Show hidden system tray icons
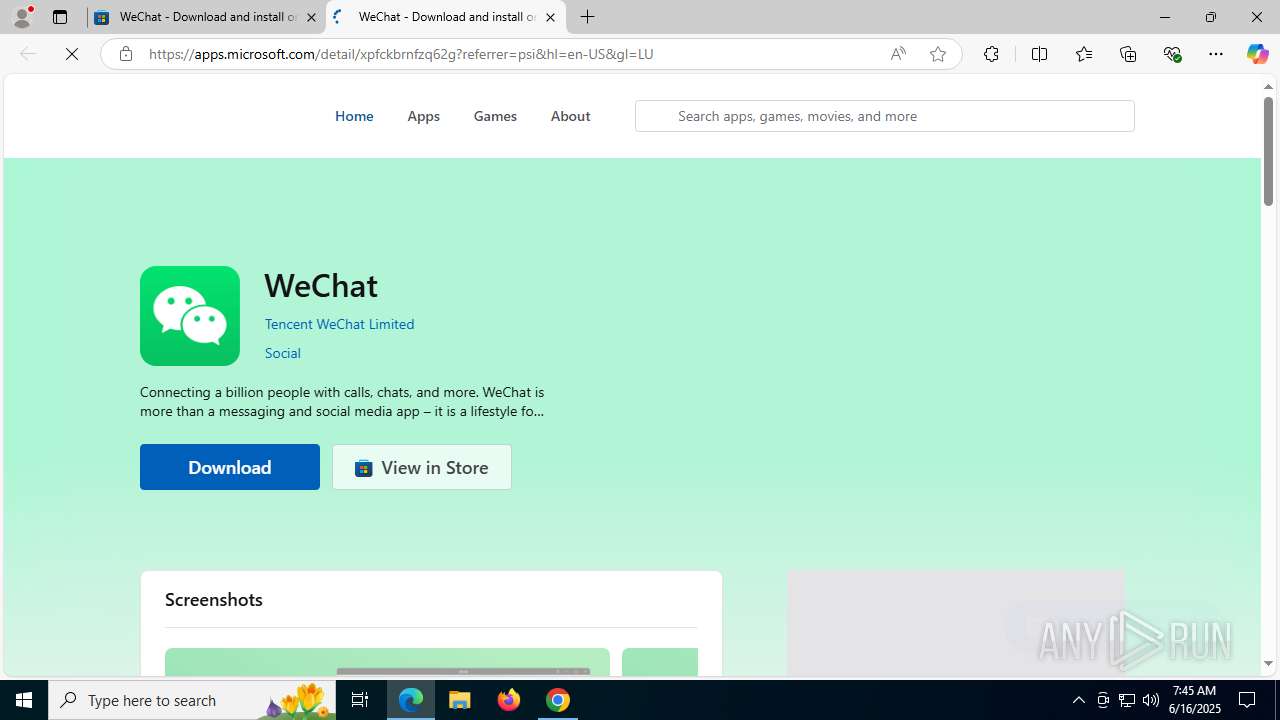 pyautogui.click(x=1078, y=700)
